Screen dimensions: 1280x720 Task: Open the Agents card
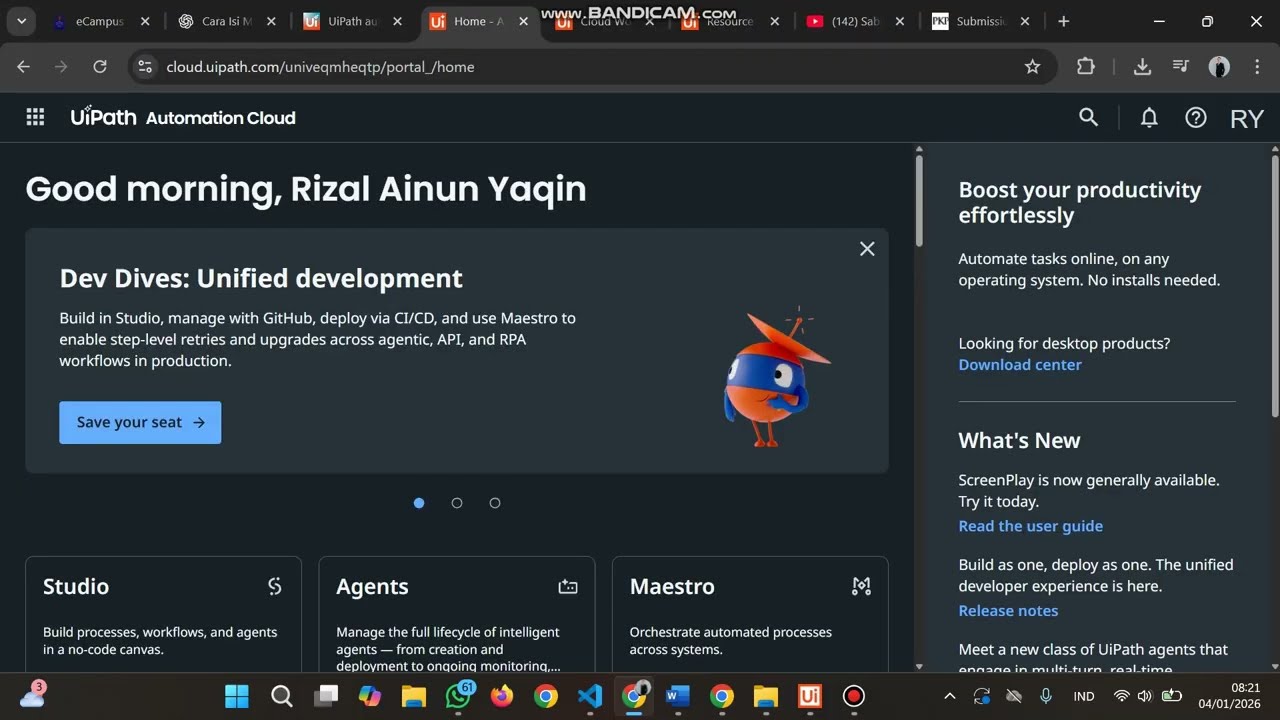coord(456,614)
